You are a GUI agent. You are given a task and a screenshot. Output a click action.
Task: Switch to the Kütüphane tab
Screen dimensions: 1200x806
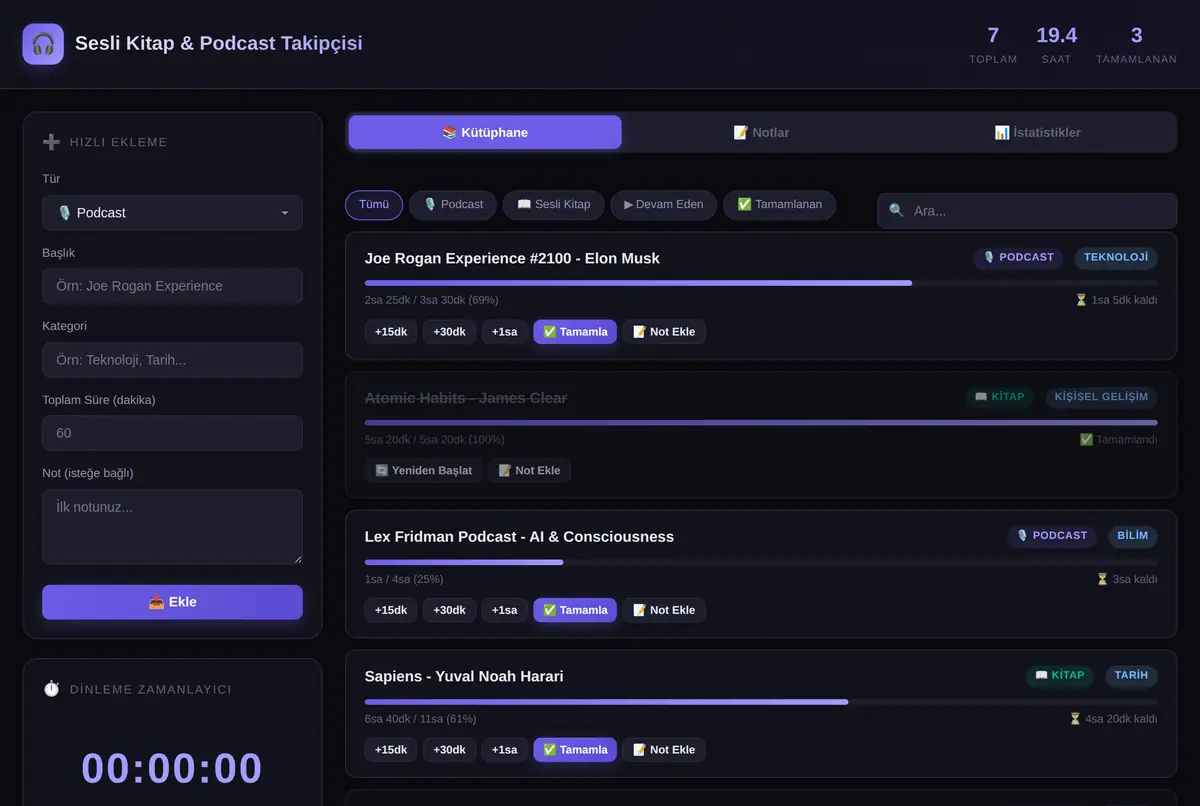tap(485, 132)
